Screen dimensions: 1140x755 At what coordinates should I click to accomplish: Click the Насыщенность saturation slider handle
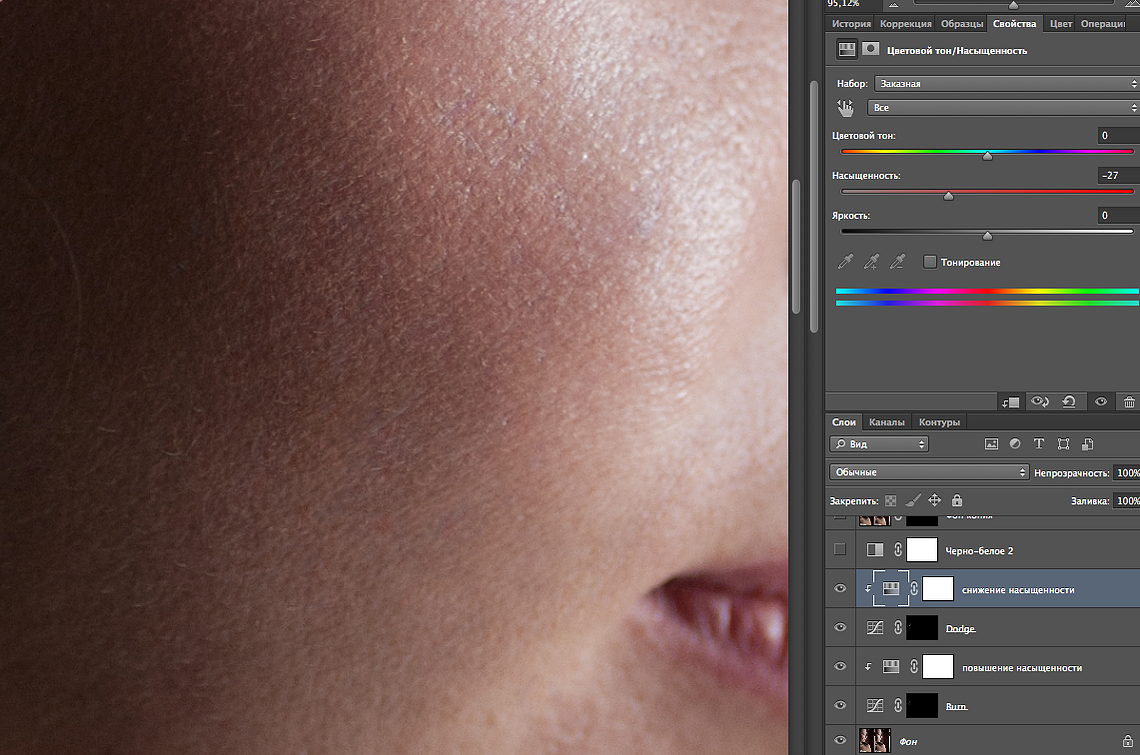pos(948,195)
